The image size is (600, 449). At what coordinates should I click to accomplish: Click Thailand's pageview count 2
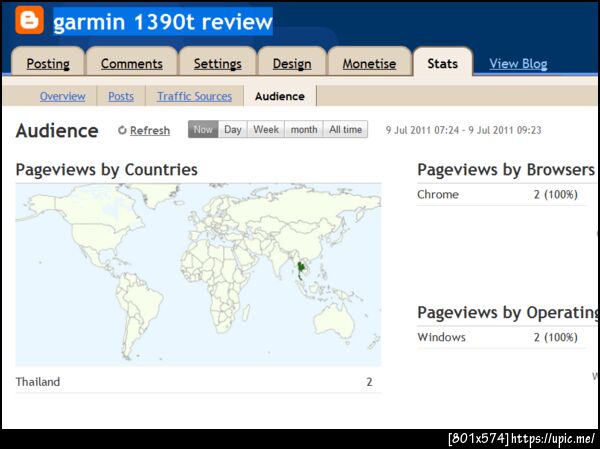369,382
